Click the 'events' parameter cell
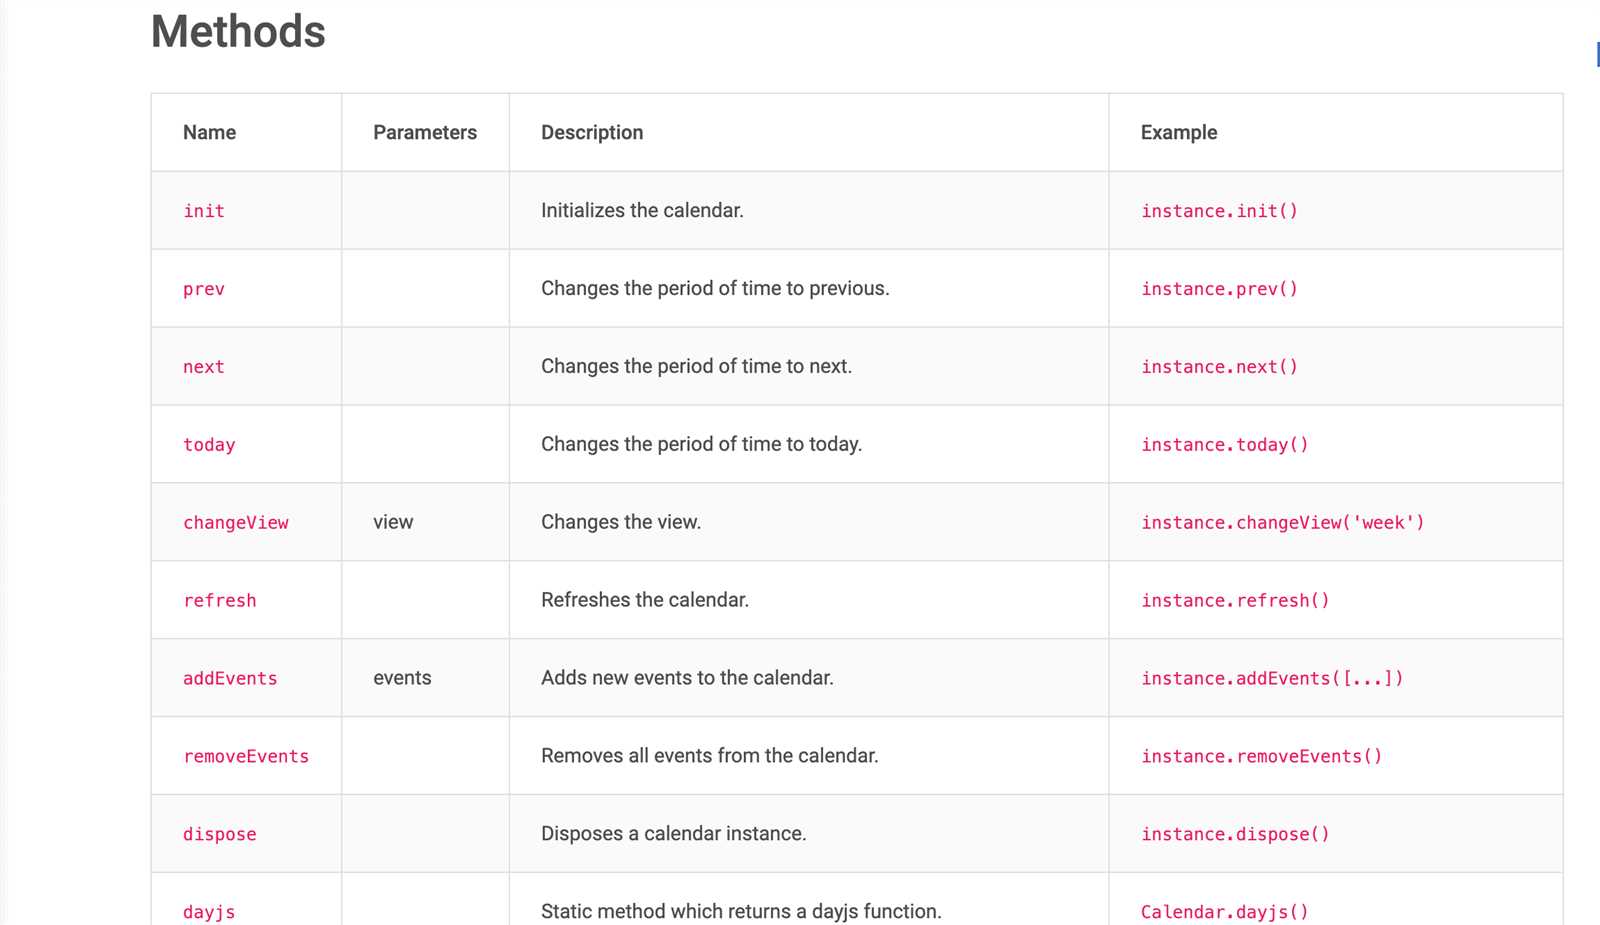Screen dimensions: 1600x925 (x=402, y=678)
